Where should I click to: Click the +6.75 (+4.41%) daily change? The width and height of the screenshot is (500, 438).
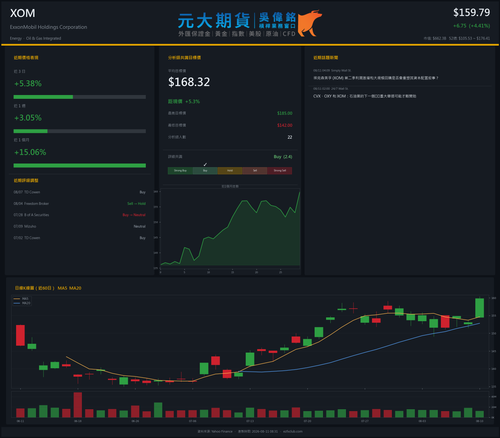click(471, 26)
